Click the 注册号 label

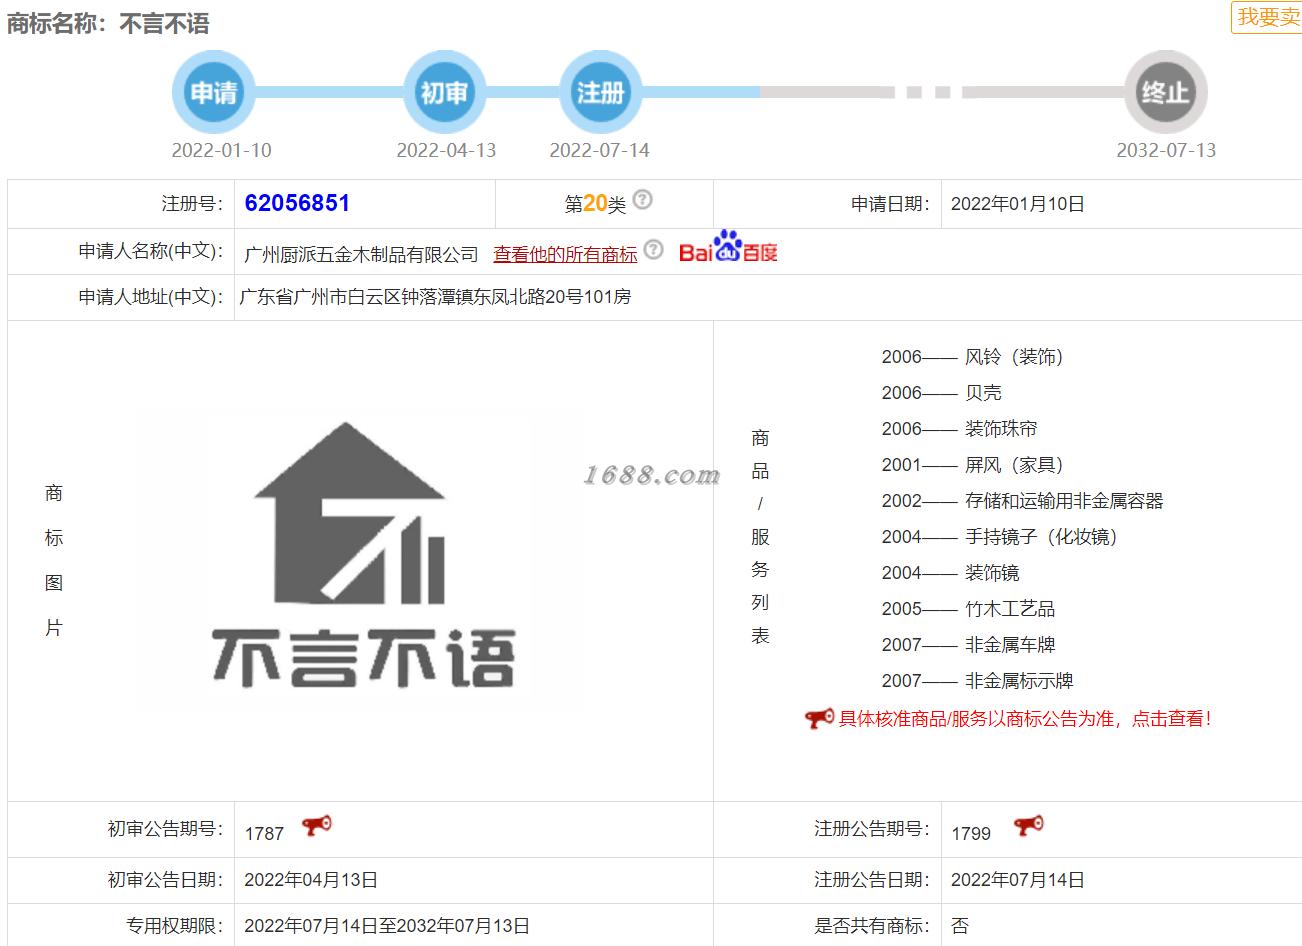coord(193,204)
